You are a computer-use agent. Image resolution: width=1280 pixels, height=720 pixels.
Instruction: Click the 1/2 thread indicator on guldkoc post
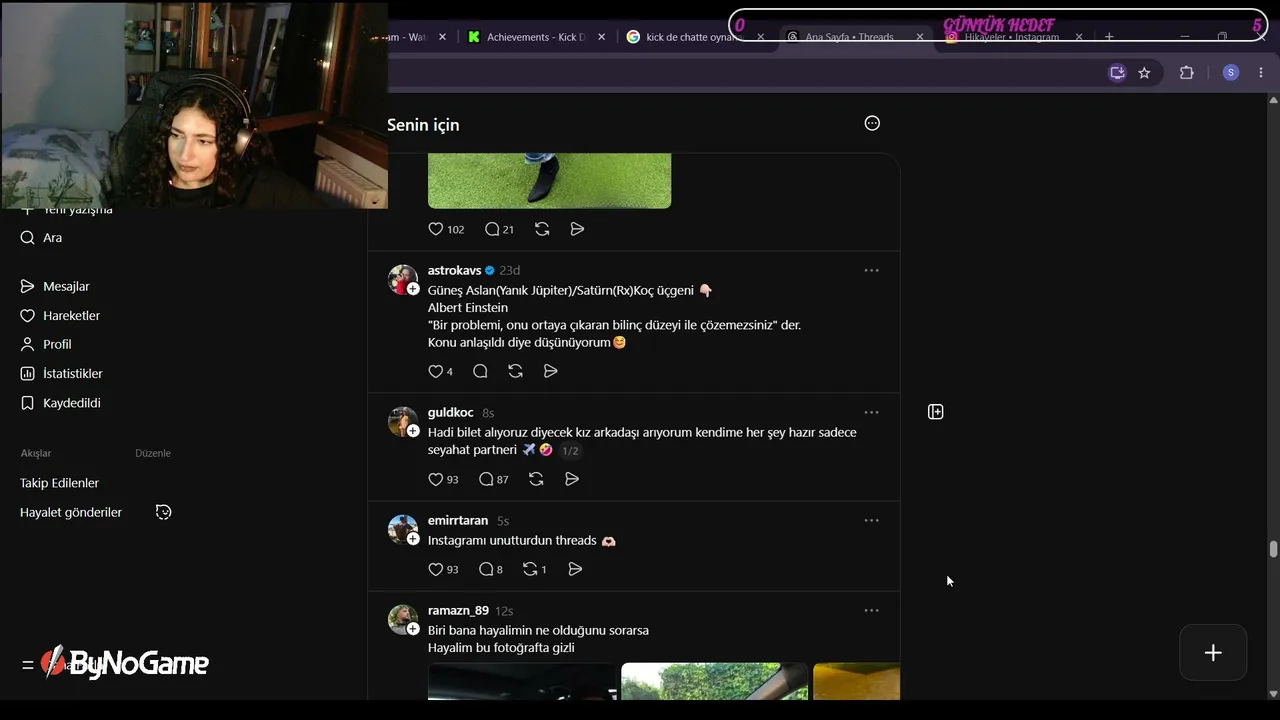click(570, 451)
